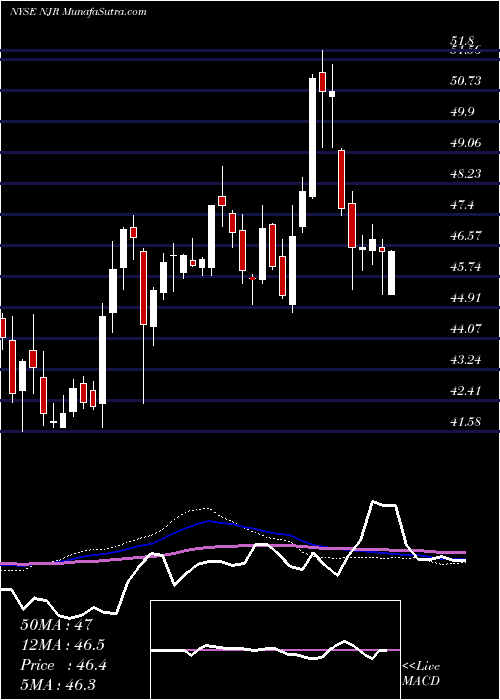
Task: Click the 49.9 price axis label
Action: [463, 112]
